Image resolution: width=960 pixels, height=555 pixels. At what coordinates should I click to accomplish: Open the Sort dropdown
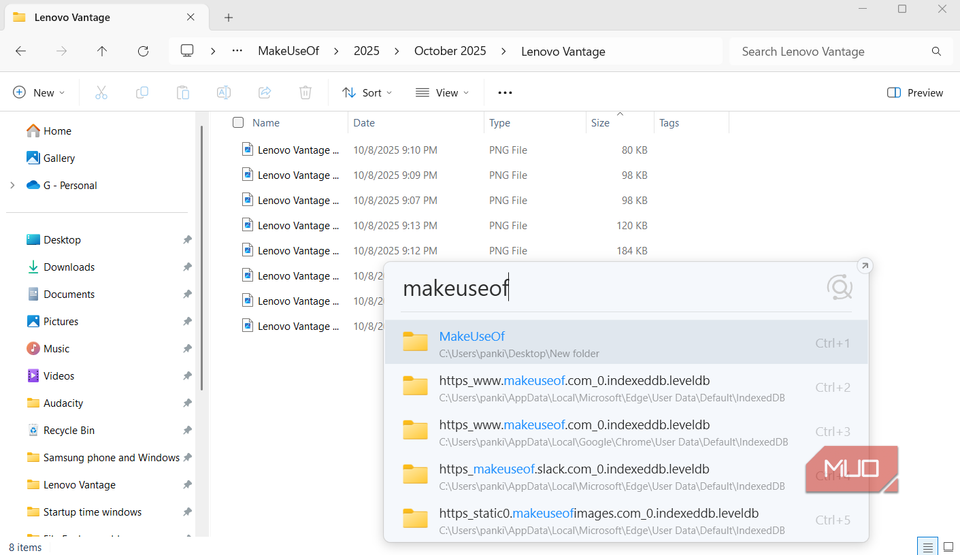coord(367,92)
